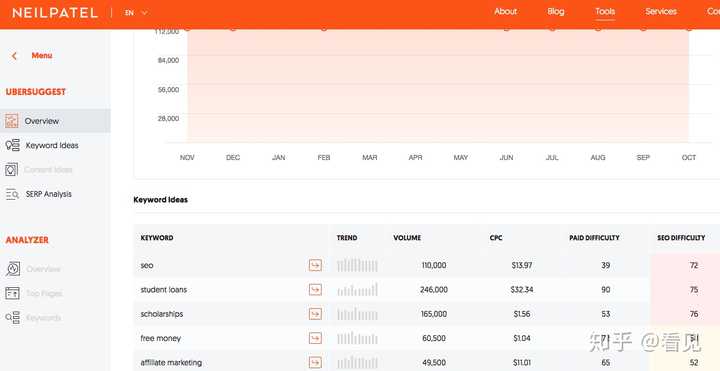Viewport: 720px width, 371px height.
Task: Open the EN language dropdown
Action: (136, 13)
